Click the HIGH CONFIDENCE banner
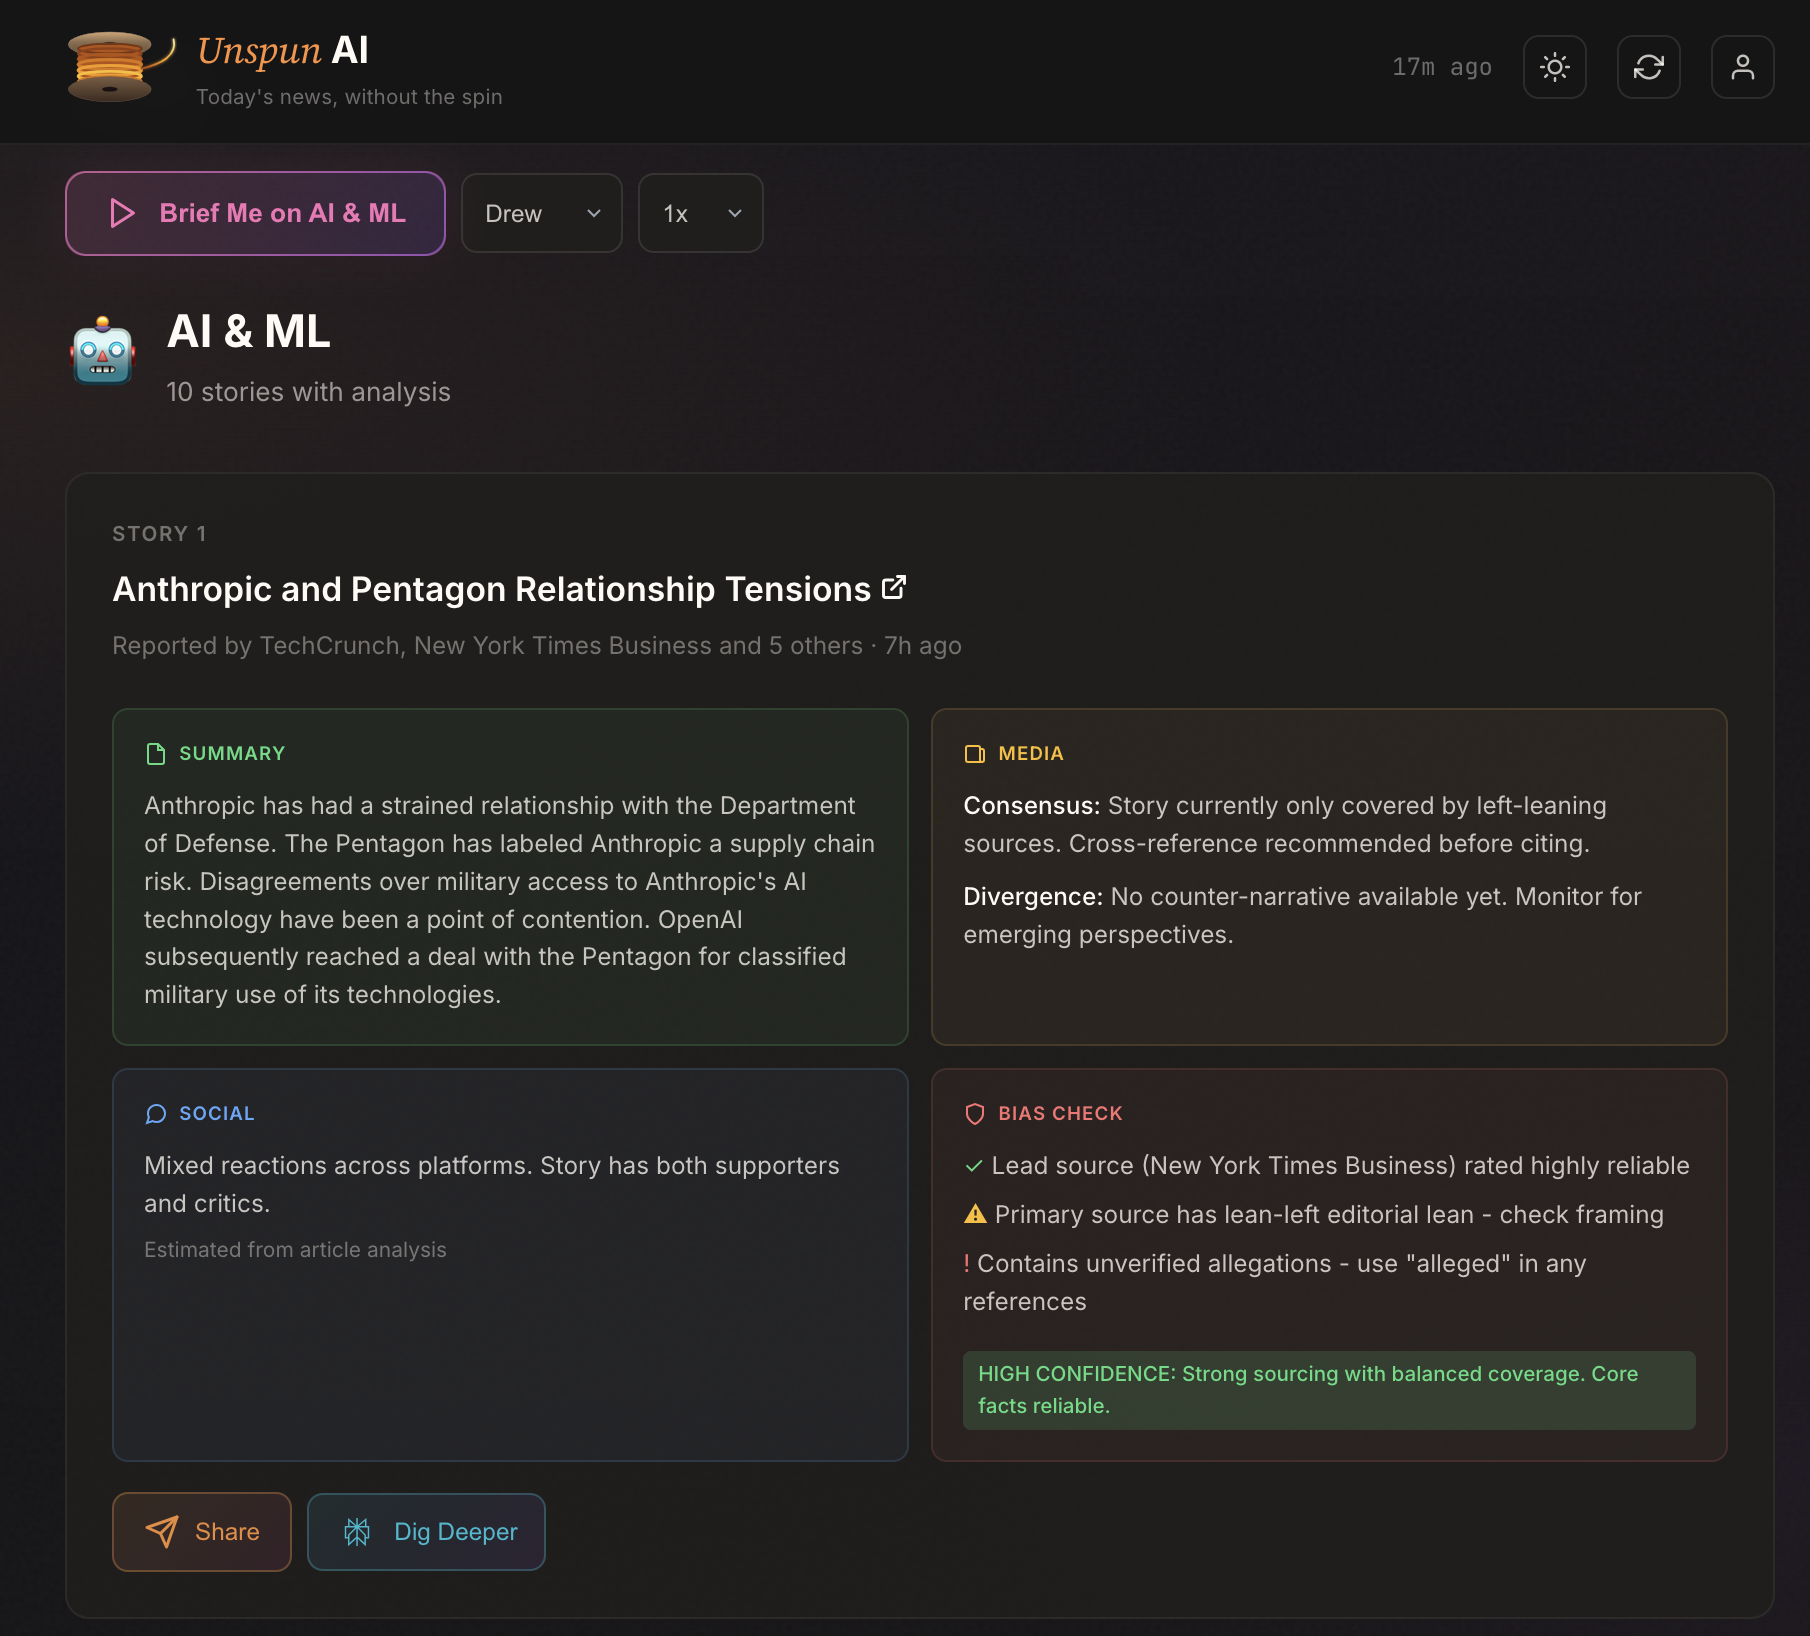Image resolution: width=1810 pixels, height=1636 pixels. (x=1329, y=1390)
